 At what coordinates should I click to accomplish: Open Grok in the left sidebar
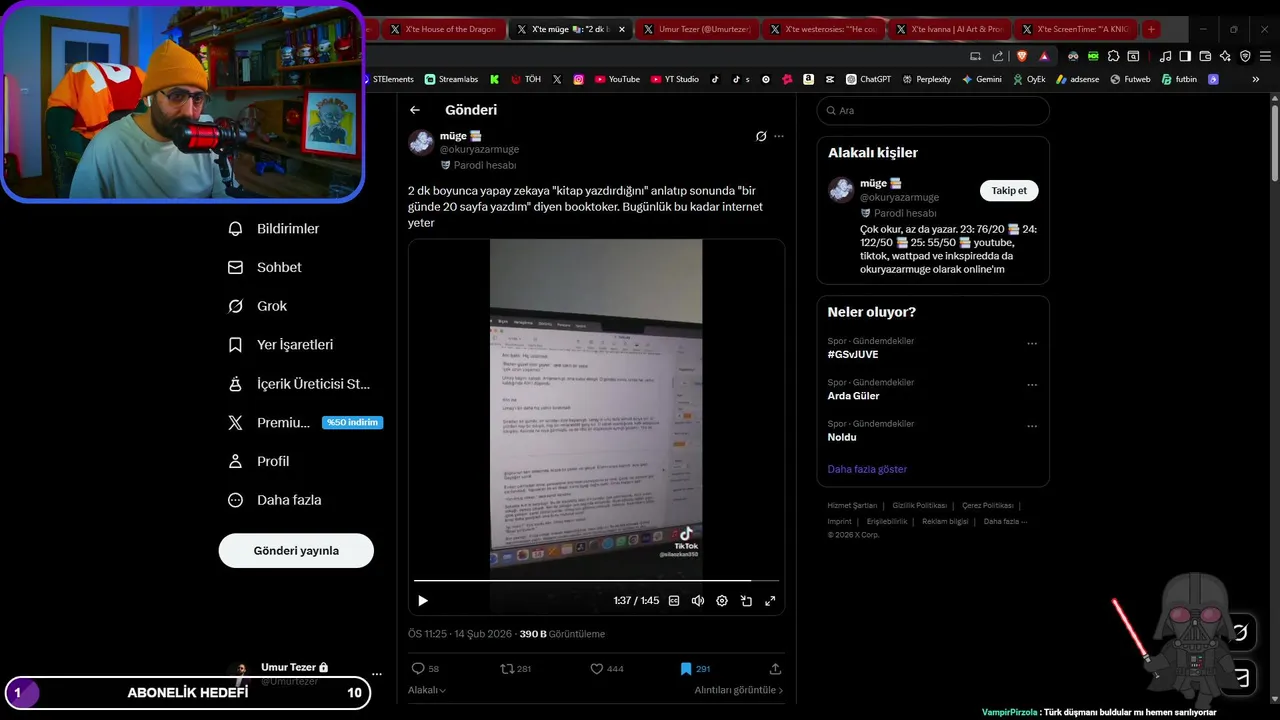(257, 306)
